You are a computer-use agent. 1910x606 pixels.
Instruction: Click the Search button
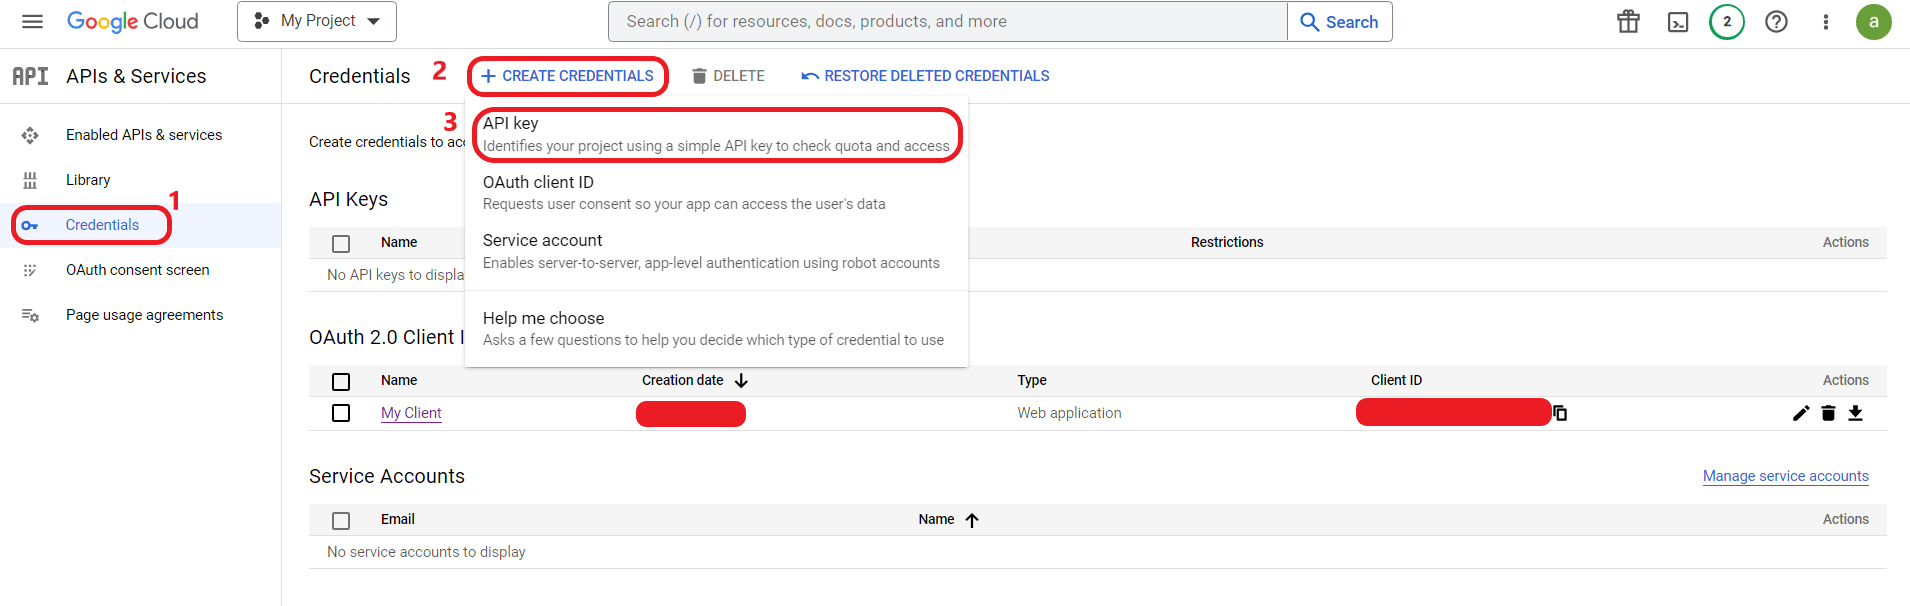[x=1340, y=21]
